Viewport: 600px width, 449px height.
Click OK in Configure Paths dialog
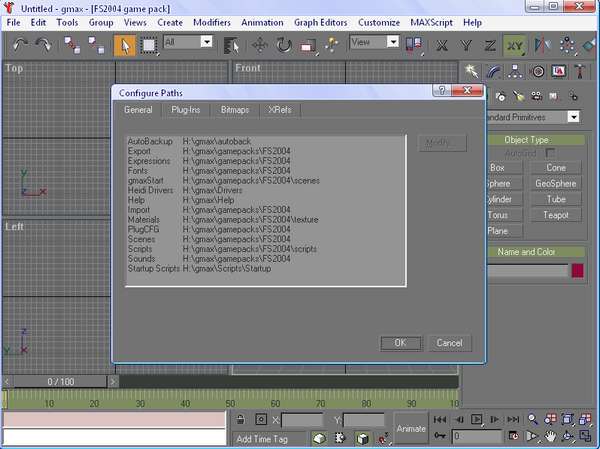click(400, 342)
